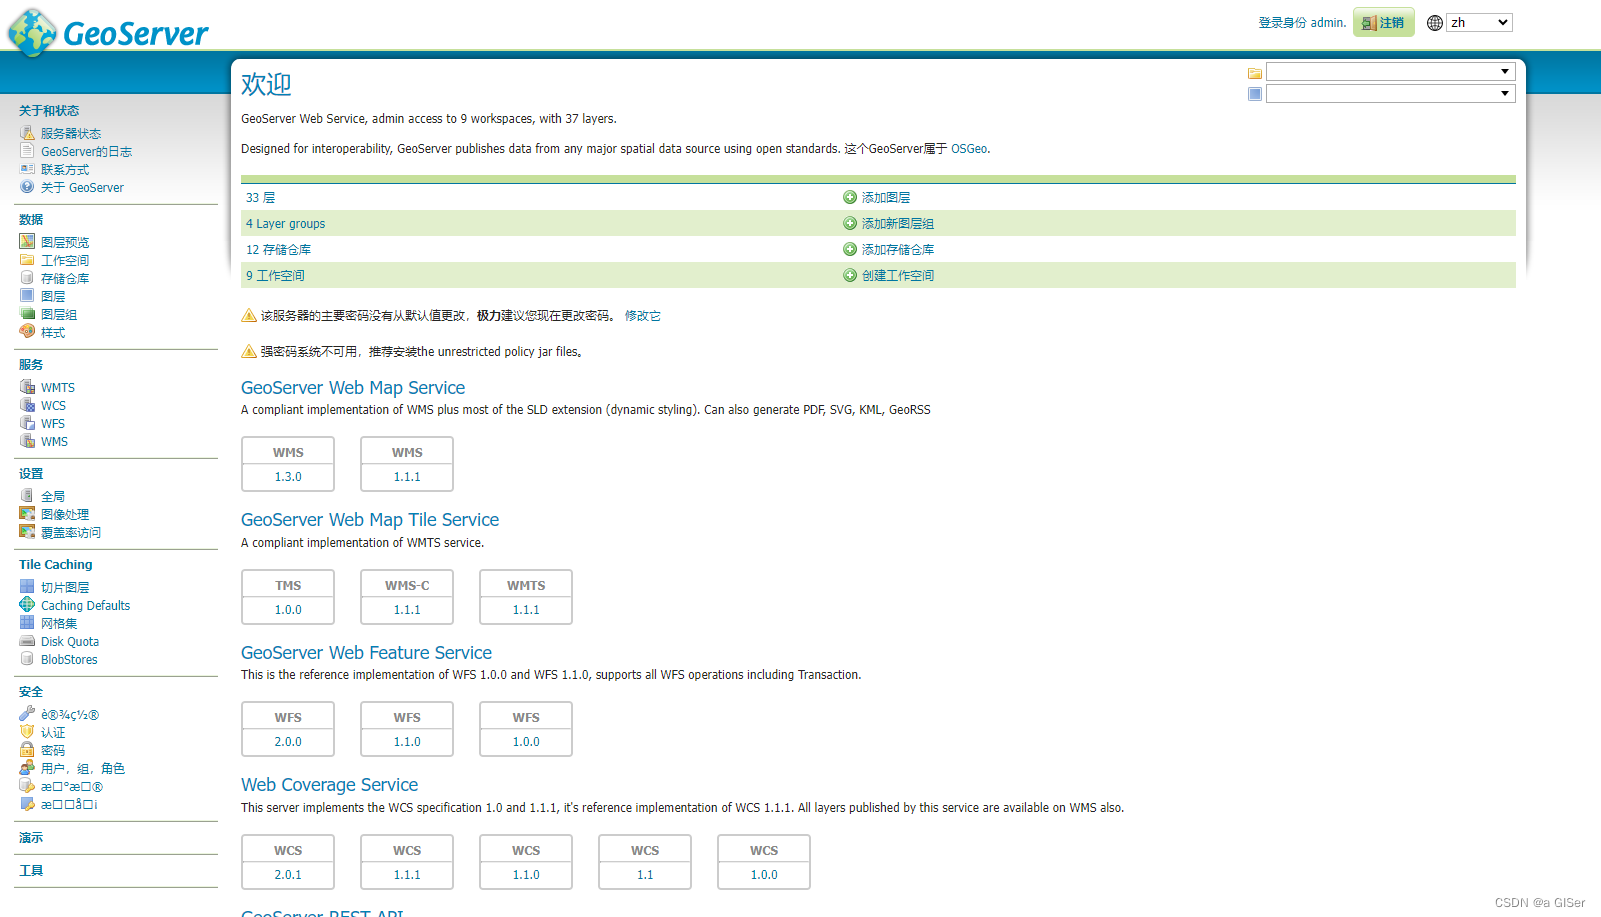This screenshot has height=917, width=1601.
Task: Open the 9 工作空间 link
Action: pyautogui.click(x=276, y=275)
